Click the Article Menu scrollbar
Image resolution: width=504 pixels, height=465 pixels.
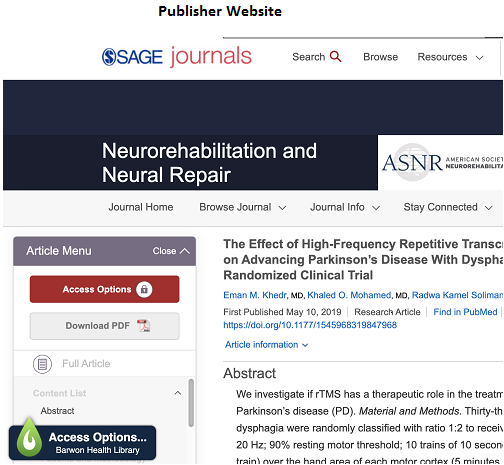tap(191, 403)
